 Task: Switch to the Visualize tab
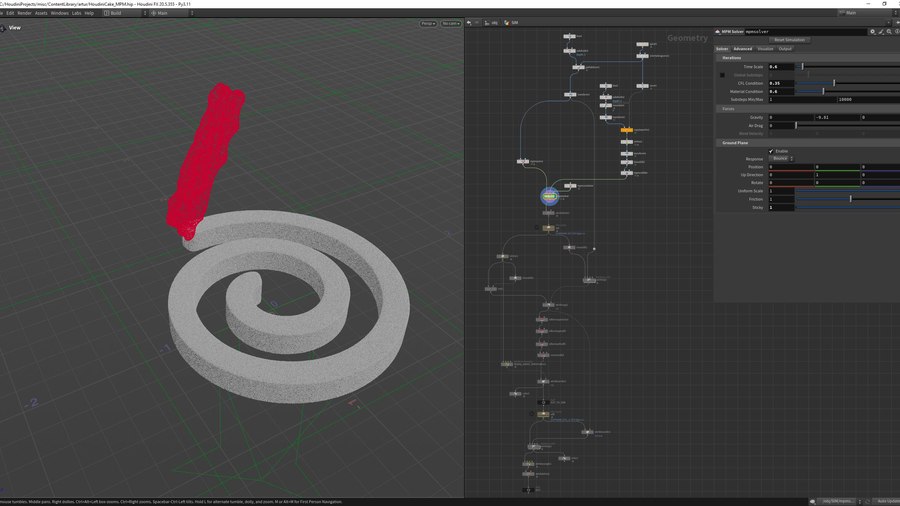click(x=765, y=48)
